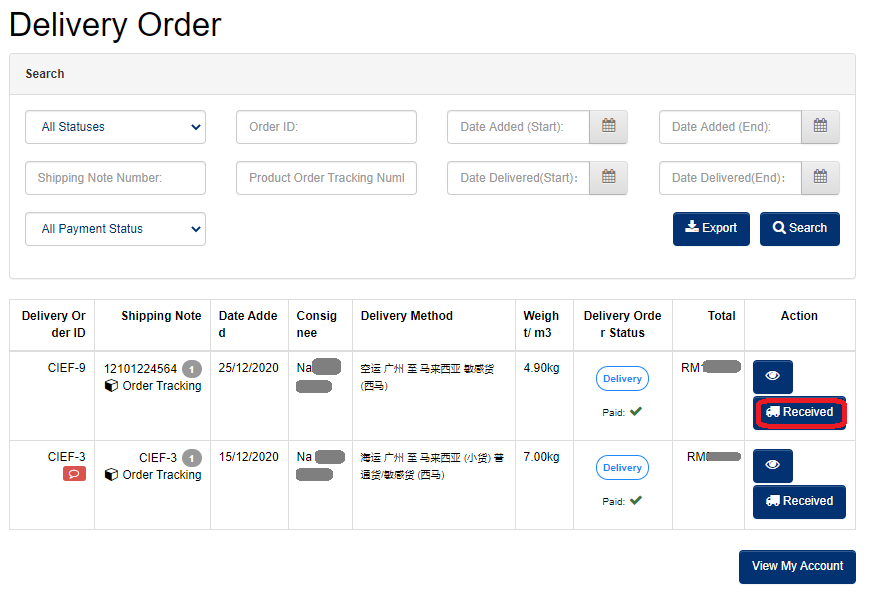This screenshot has height=597, width=869.
Task: Mark order CIEF-9 as Received
Action: pos(800,412)
